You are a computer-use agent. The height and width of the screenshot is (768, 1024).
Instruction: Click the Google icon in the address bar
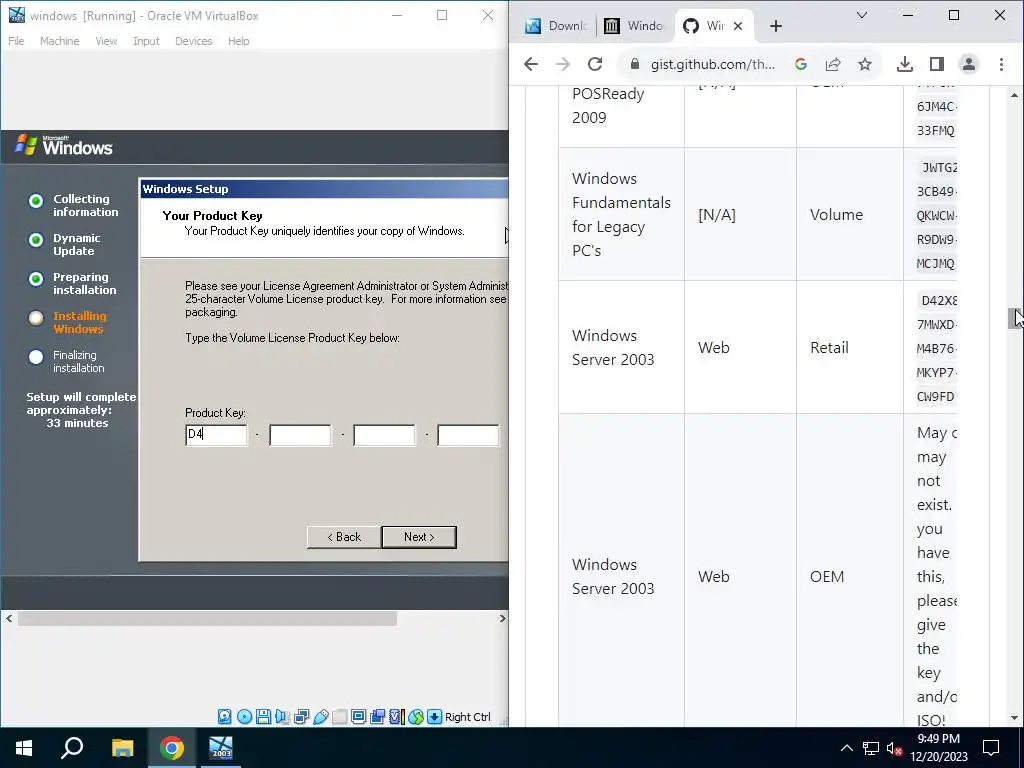click(801, 64)
